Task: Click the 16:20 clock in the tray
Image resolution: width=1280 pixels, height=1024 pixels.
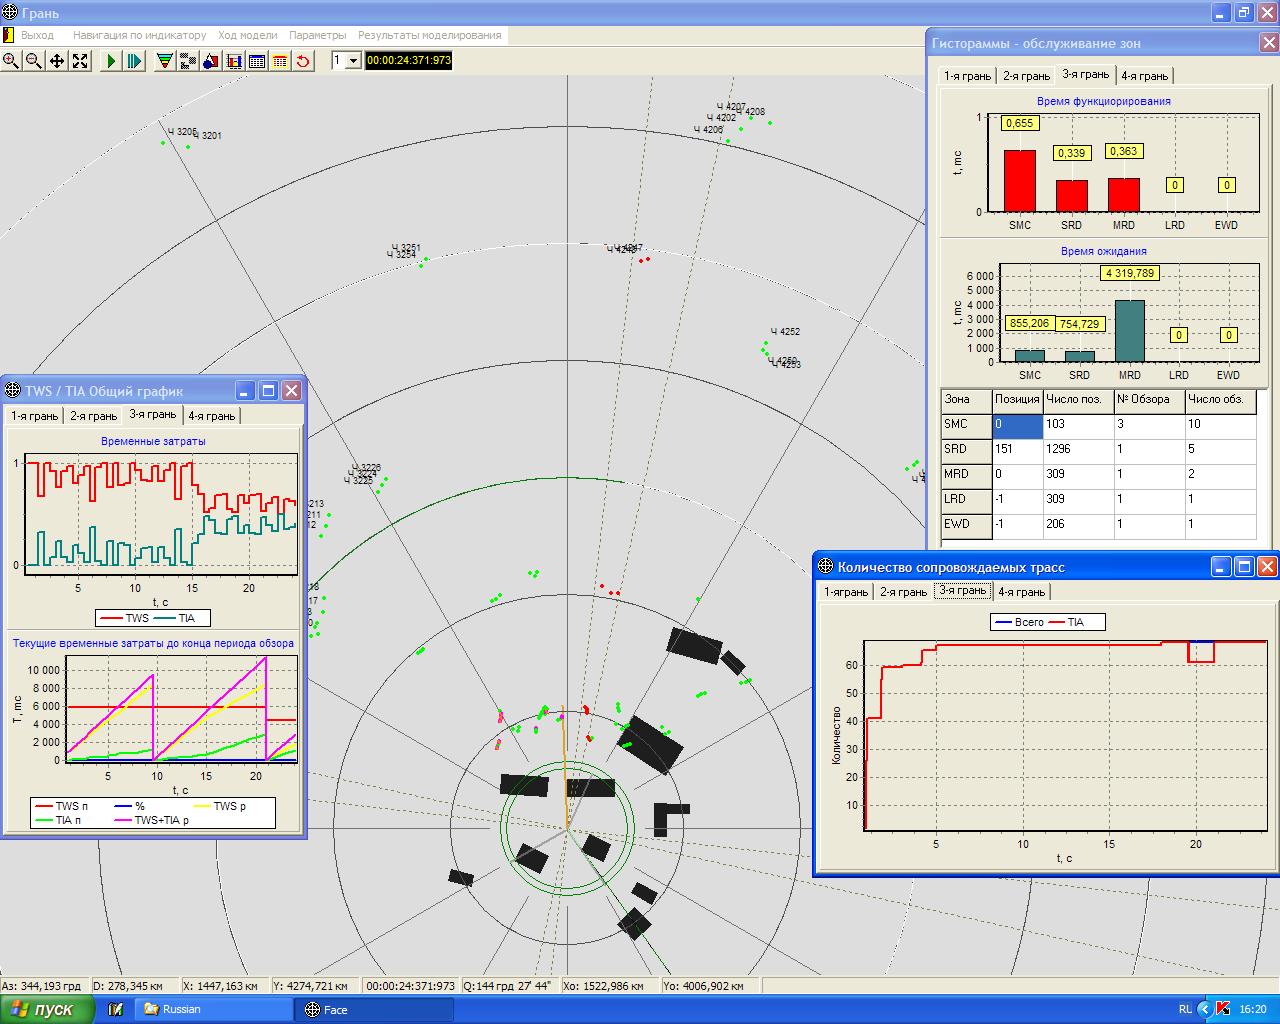Action: [1253, 1010]
